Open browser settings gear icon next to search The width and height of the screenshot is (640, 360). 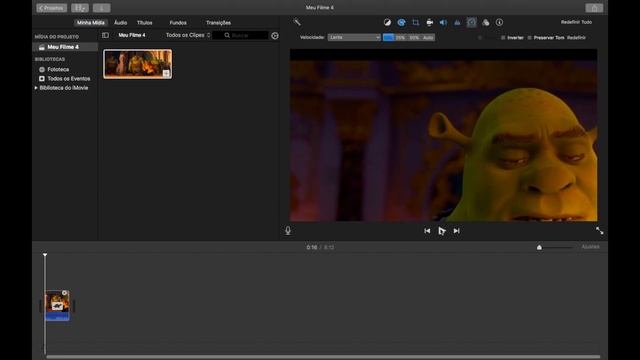tap(275, 36)
